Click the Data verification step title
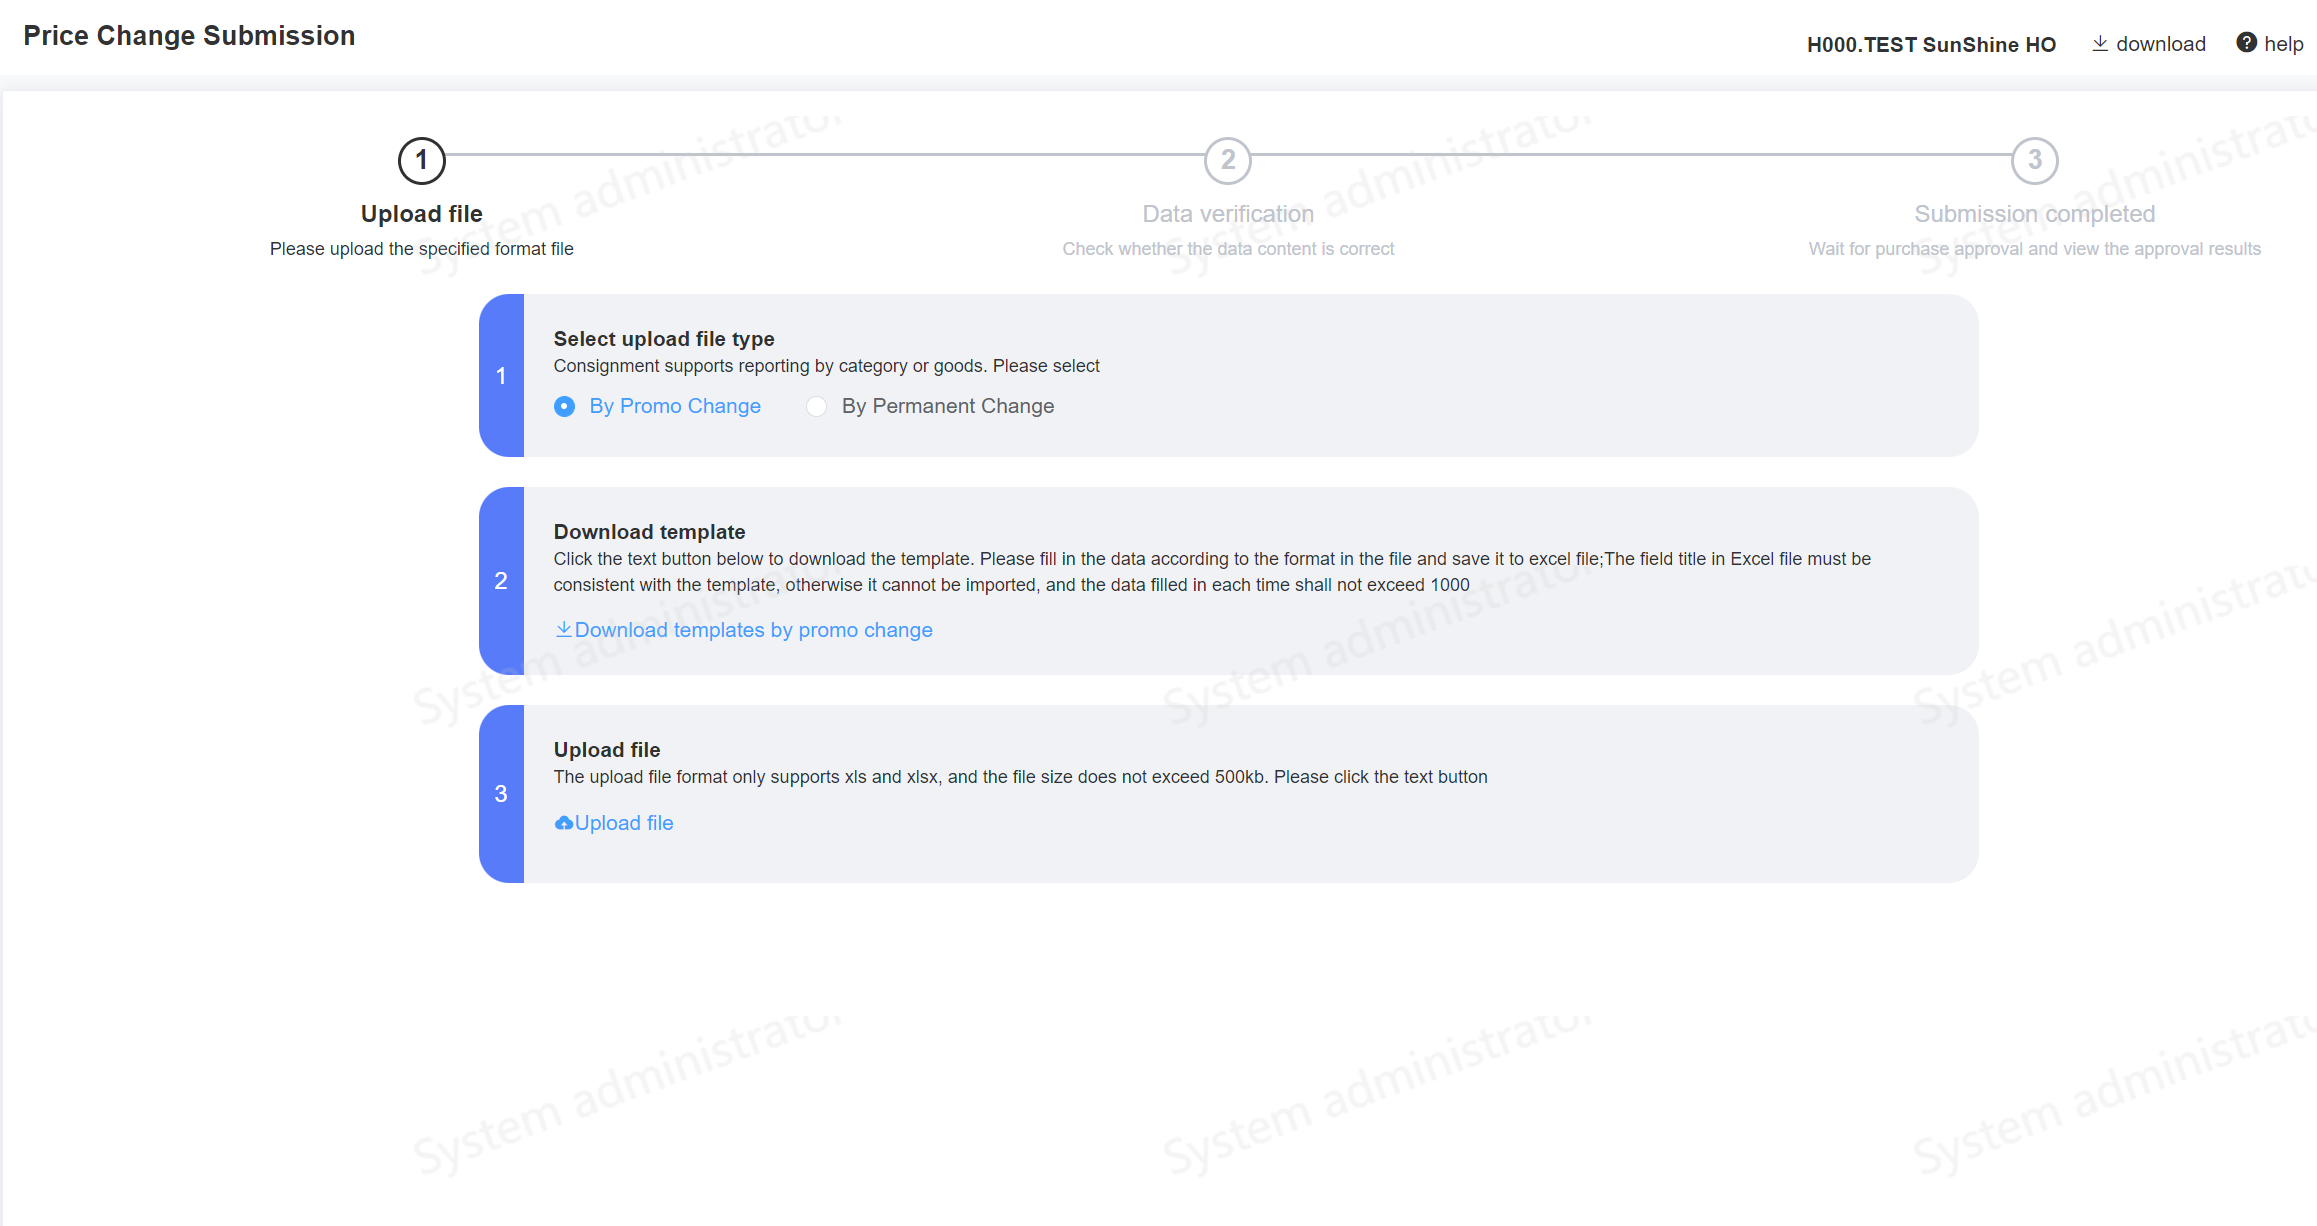 1228,214
